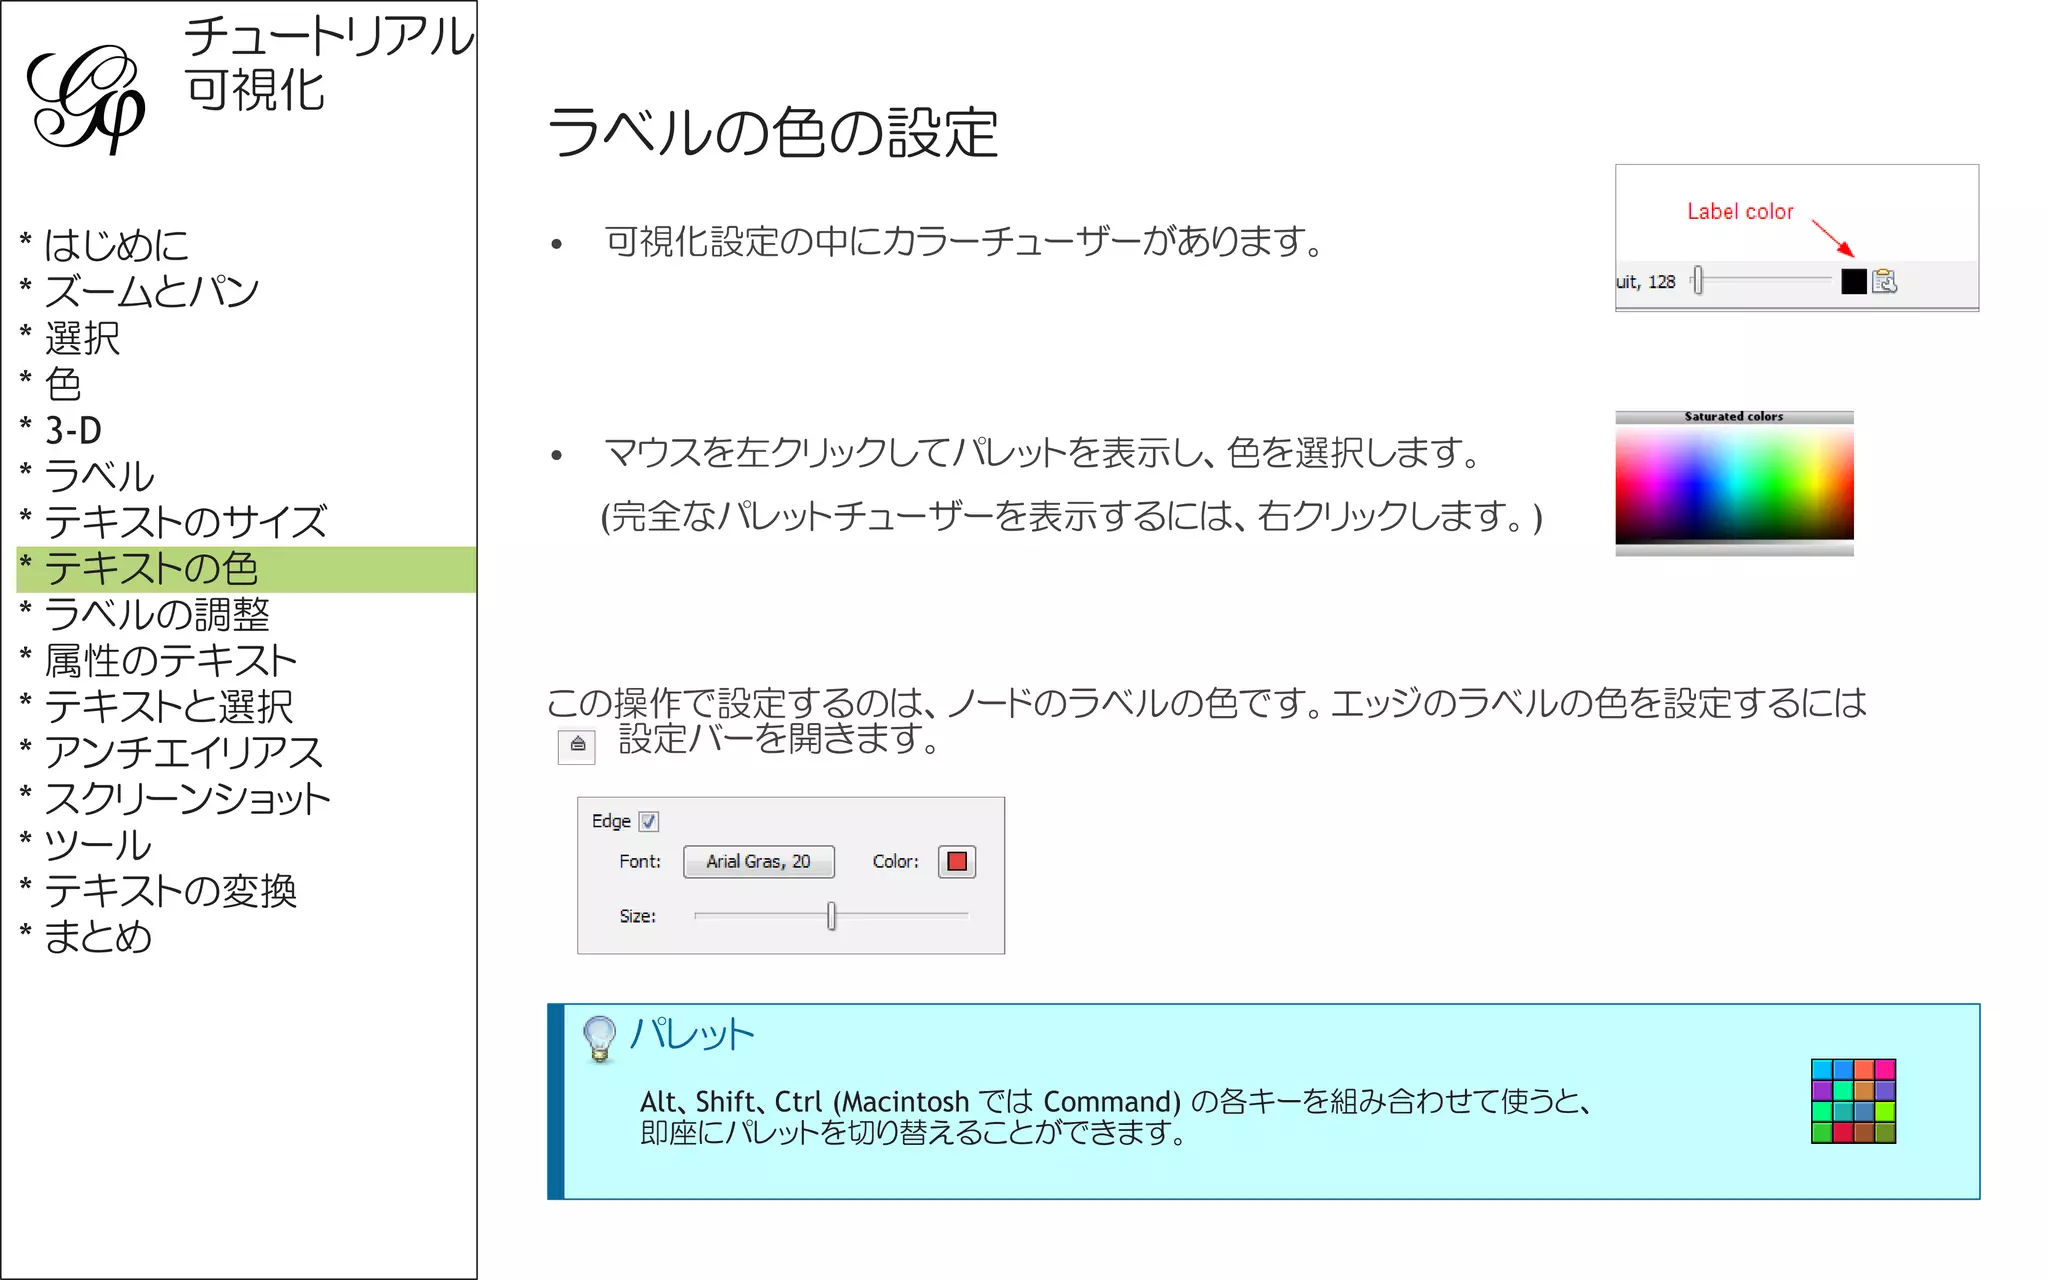Click the label size slider handle near 128

(1697, 281)
